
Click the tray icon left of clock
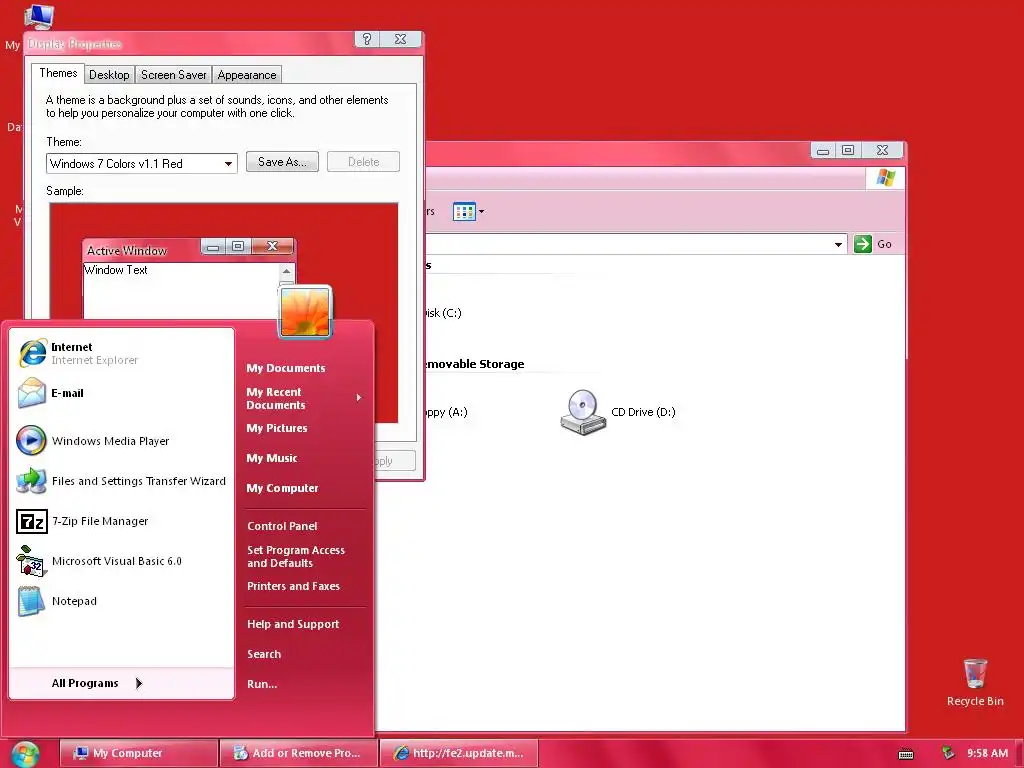948,754
